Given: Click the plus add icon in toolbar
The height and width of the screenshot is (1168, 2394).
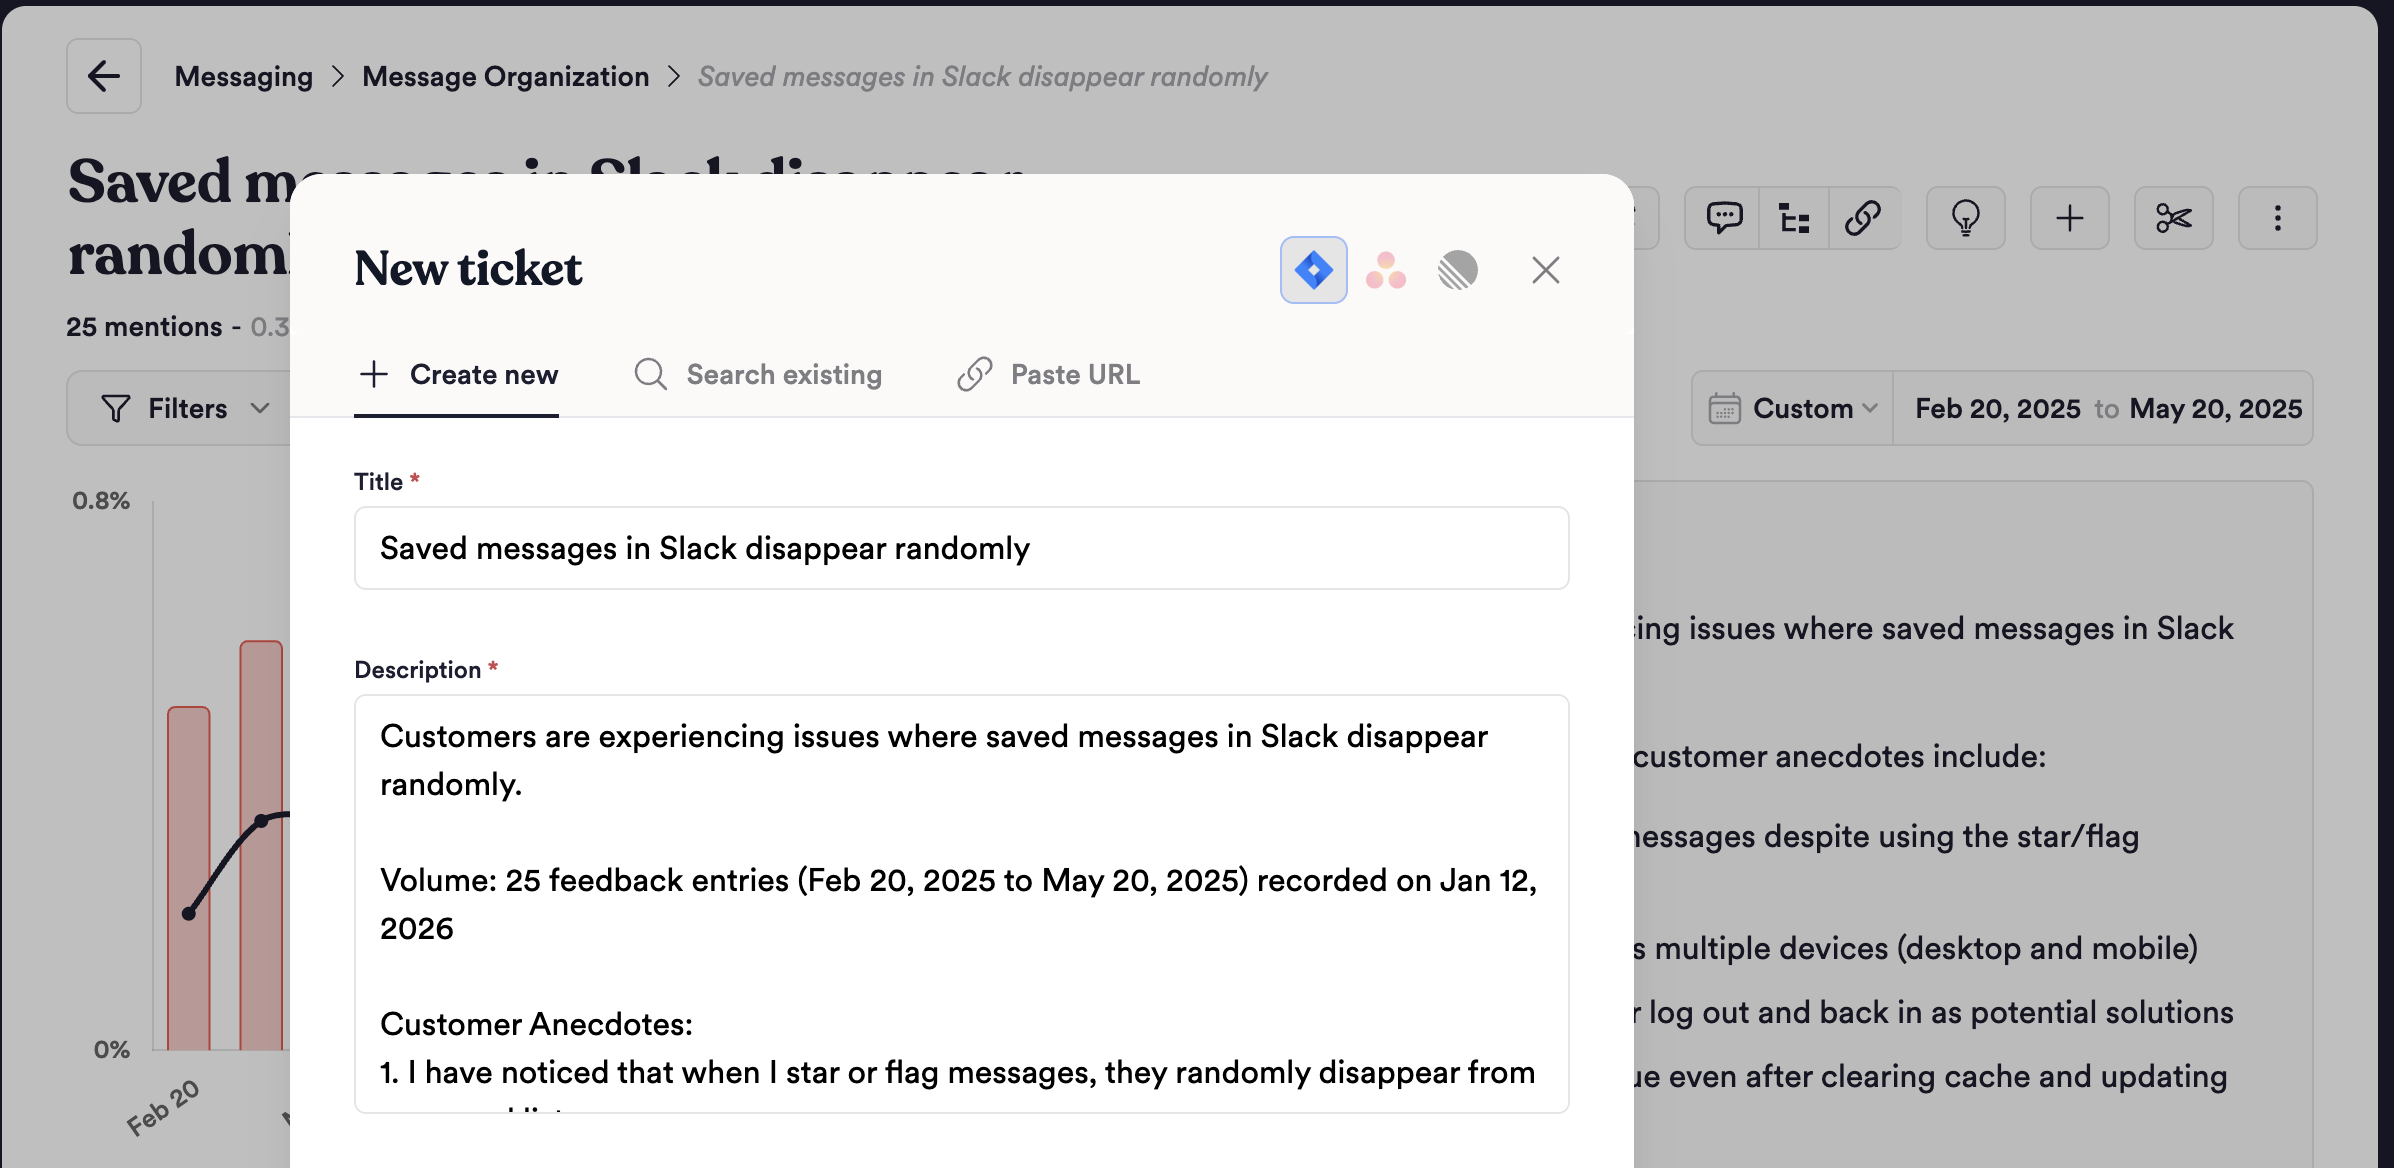Looking at the screenshot, I should coord(2069,218).
